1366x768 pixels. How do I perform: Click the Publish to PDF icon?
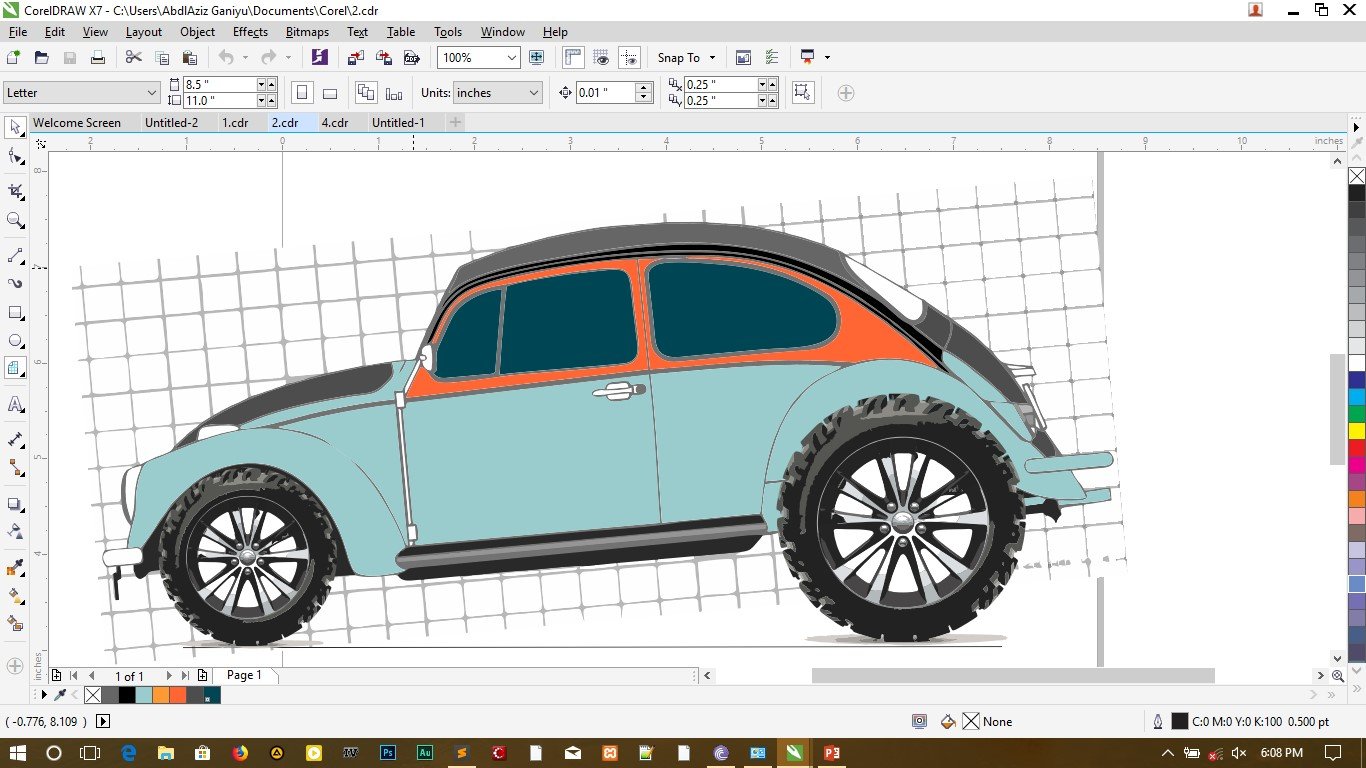[410, 58]
